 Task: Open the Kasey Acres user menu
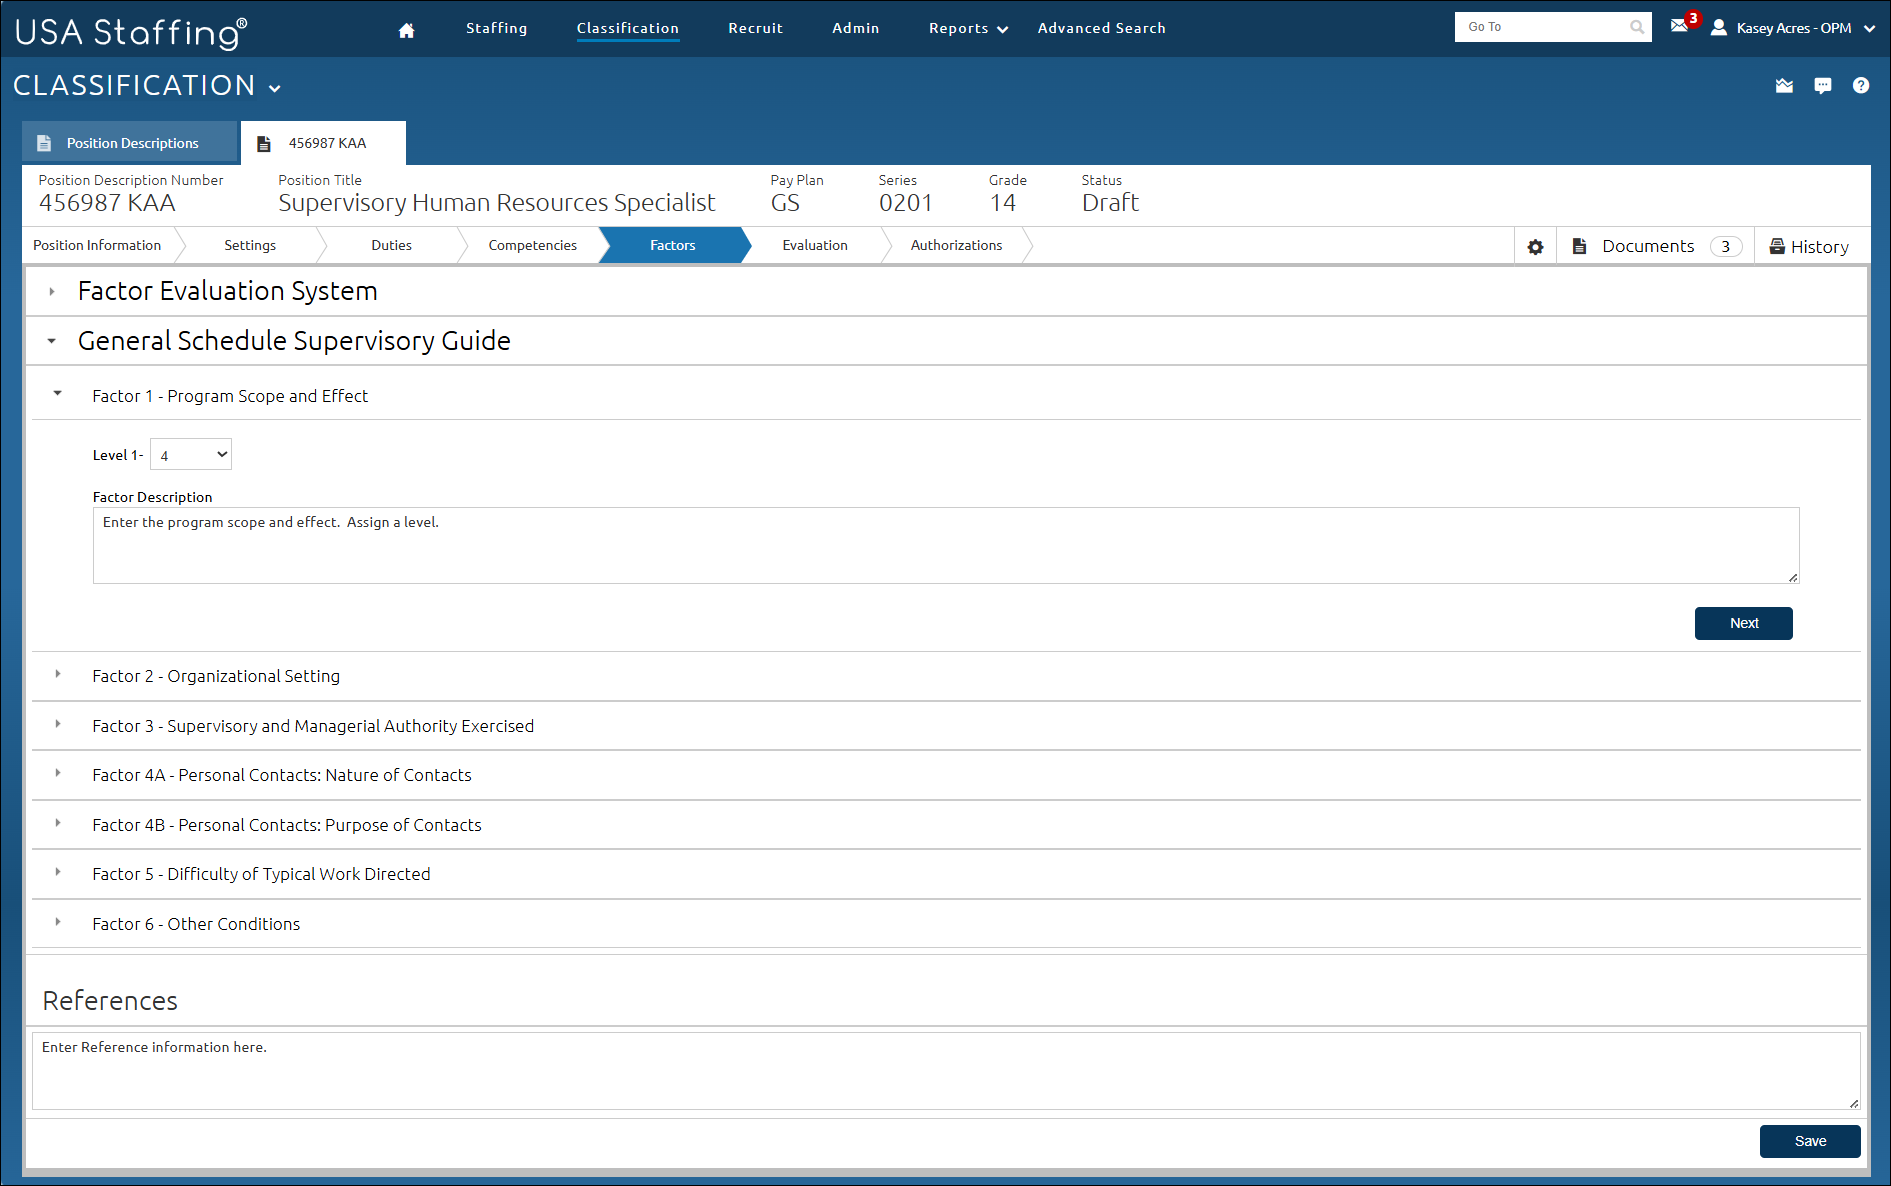pos(1794,28)
